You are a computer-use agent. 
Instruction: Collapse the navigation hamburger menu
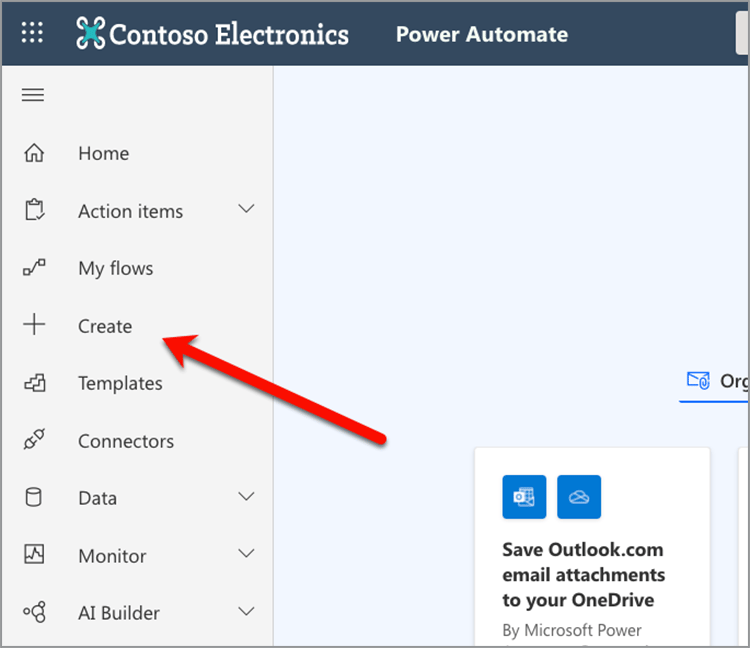pyautogui.click(x=33, y=95)
